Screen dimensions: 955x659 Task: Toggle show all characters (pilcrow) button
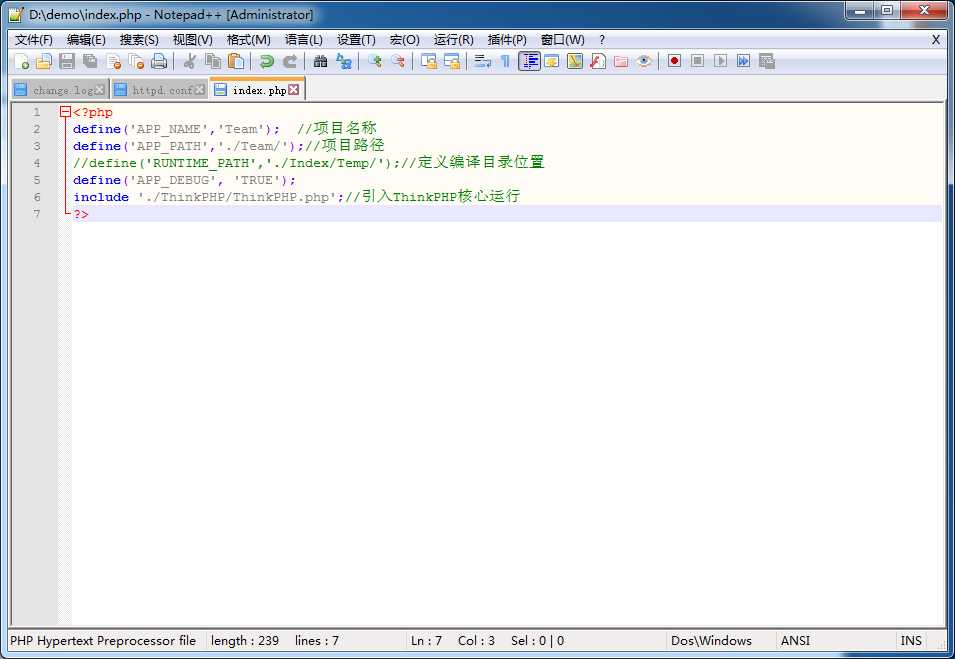(506, 61)
